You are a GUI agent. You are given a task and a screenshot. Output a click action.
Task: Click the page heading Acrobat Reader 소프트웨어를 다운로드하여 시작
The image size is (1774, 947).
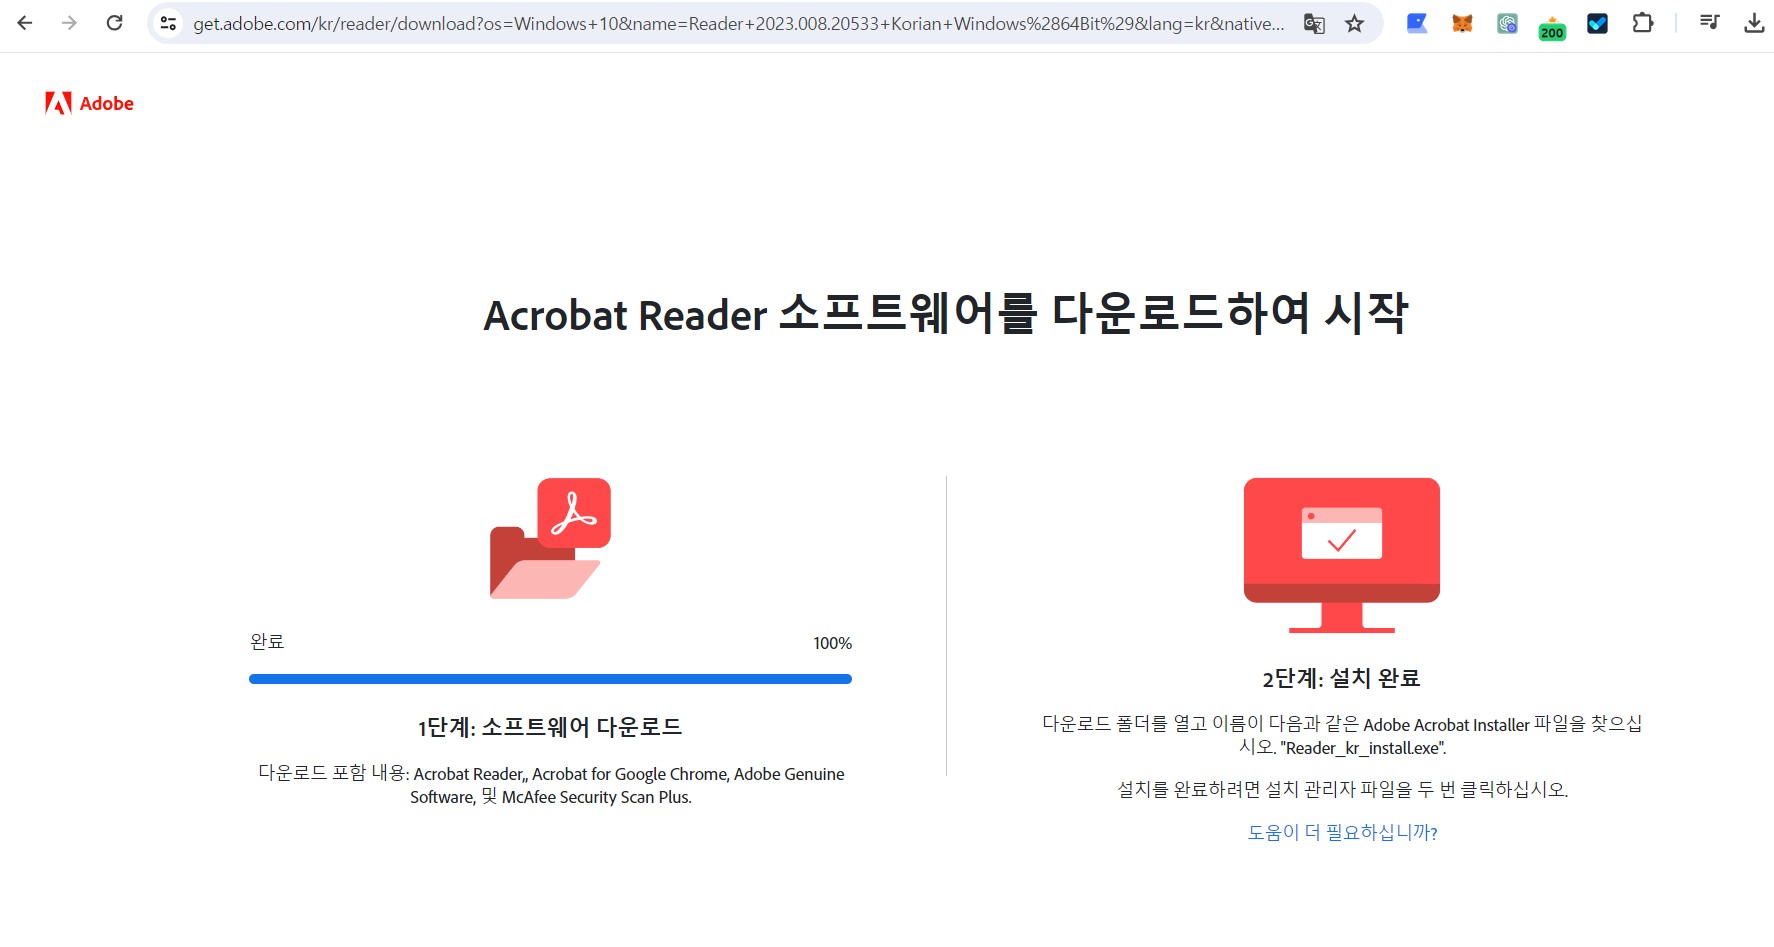(x=946, y=313)
